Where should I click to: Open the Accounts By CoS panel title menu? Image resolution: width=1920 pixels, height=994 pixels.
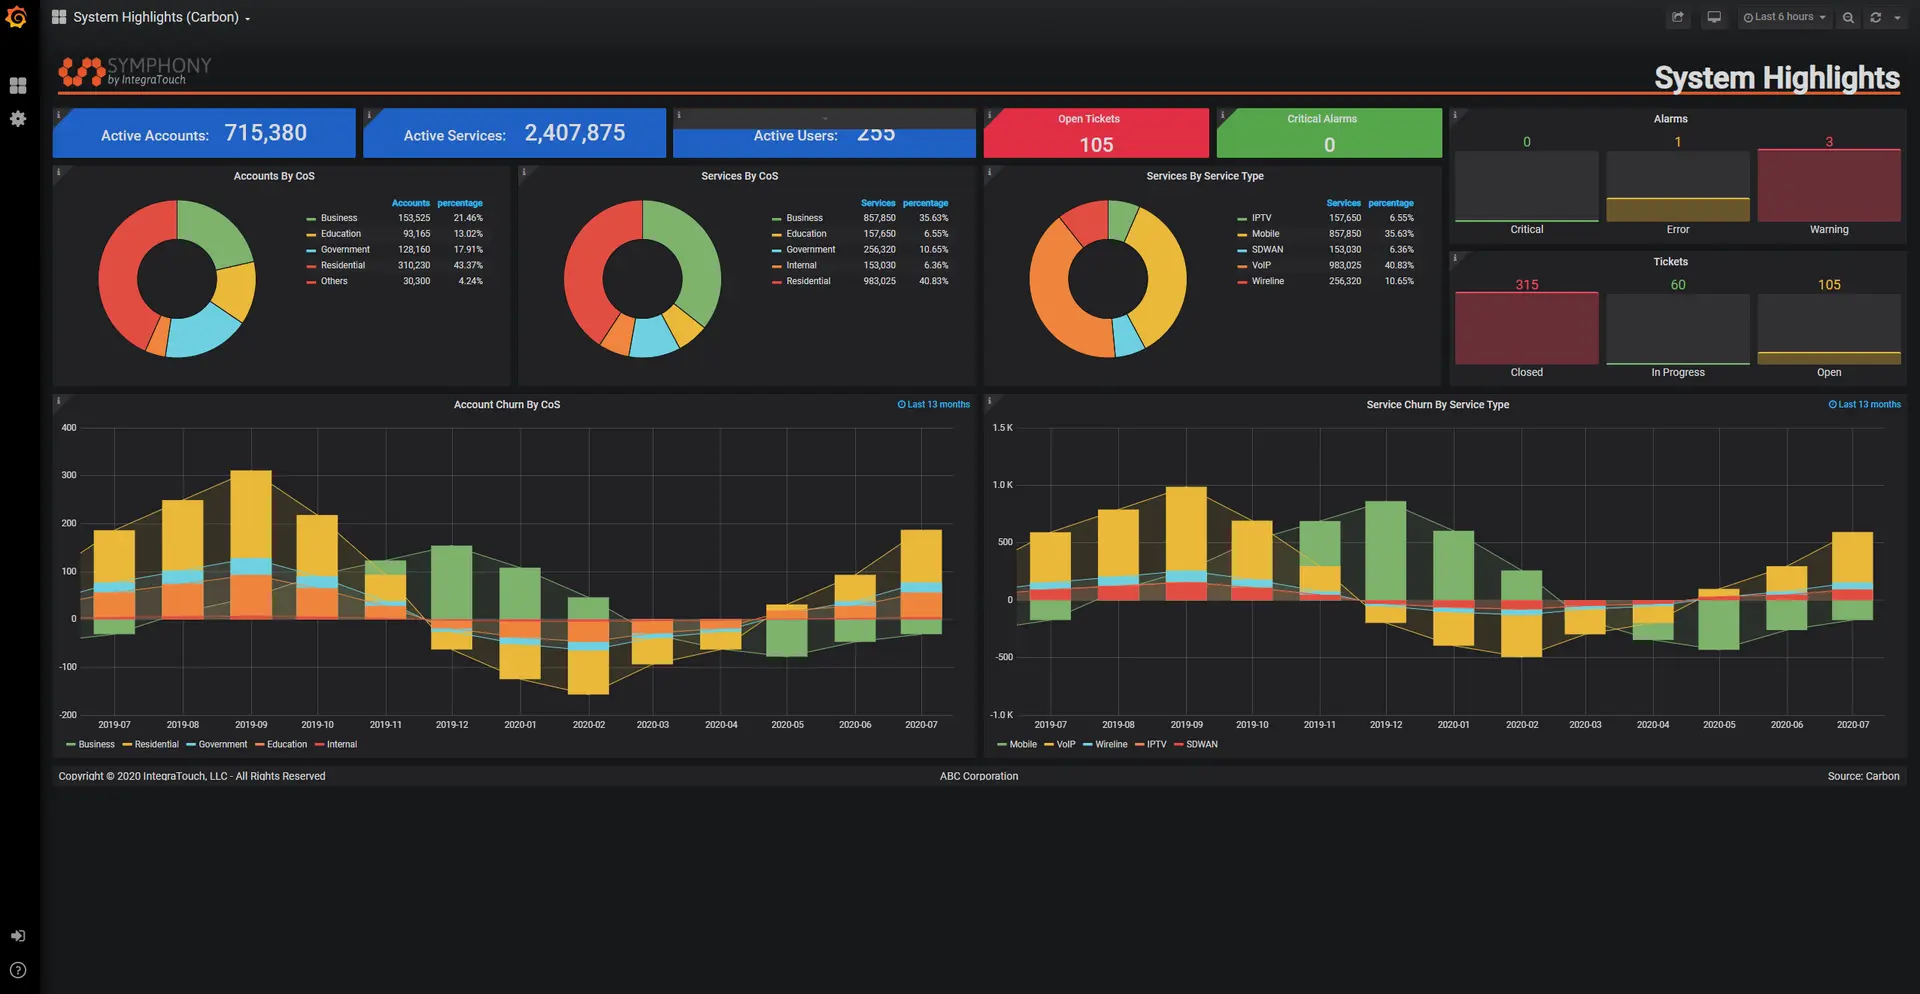point(274,176)
